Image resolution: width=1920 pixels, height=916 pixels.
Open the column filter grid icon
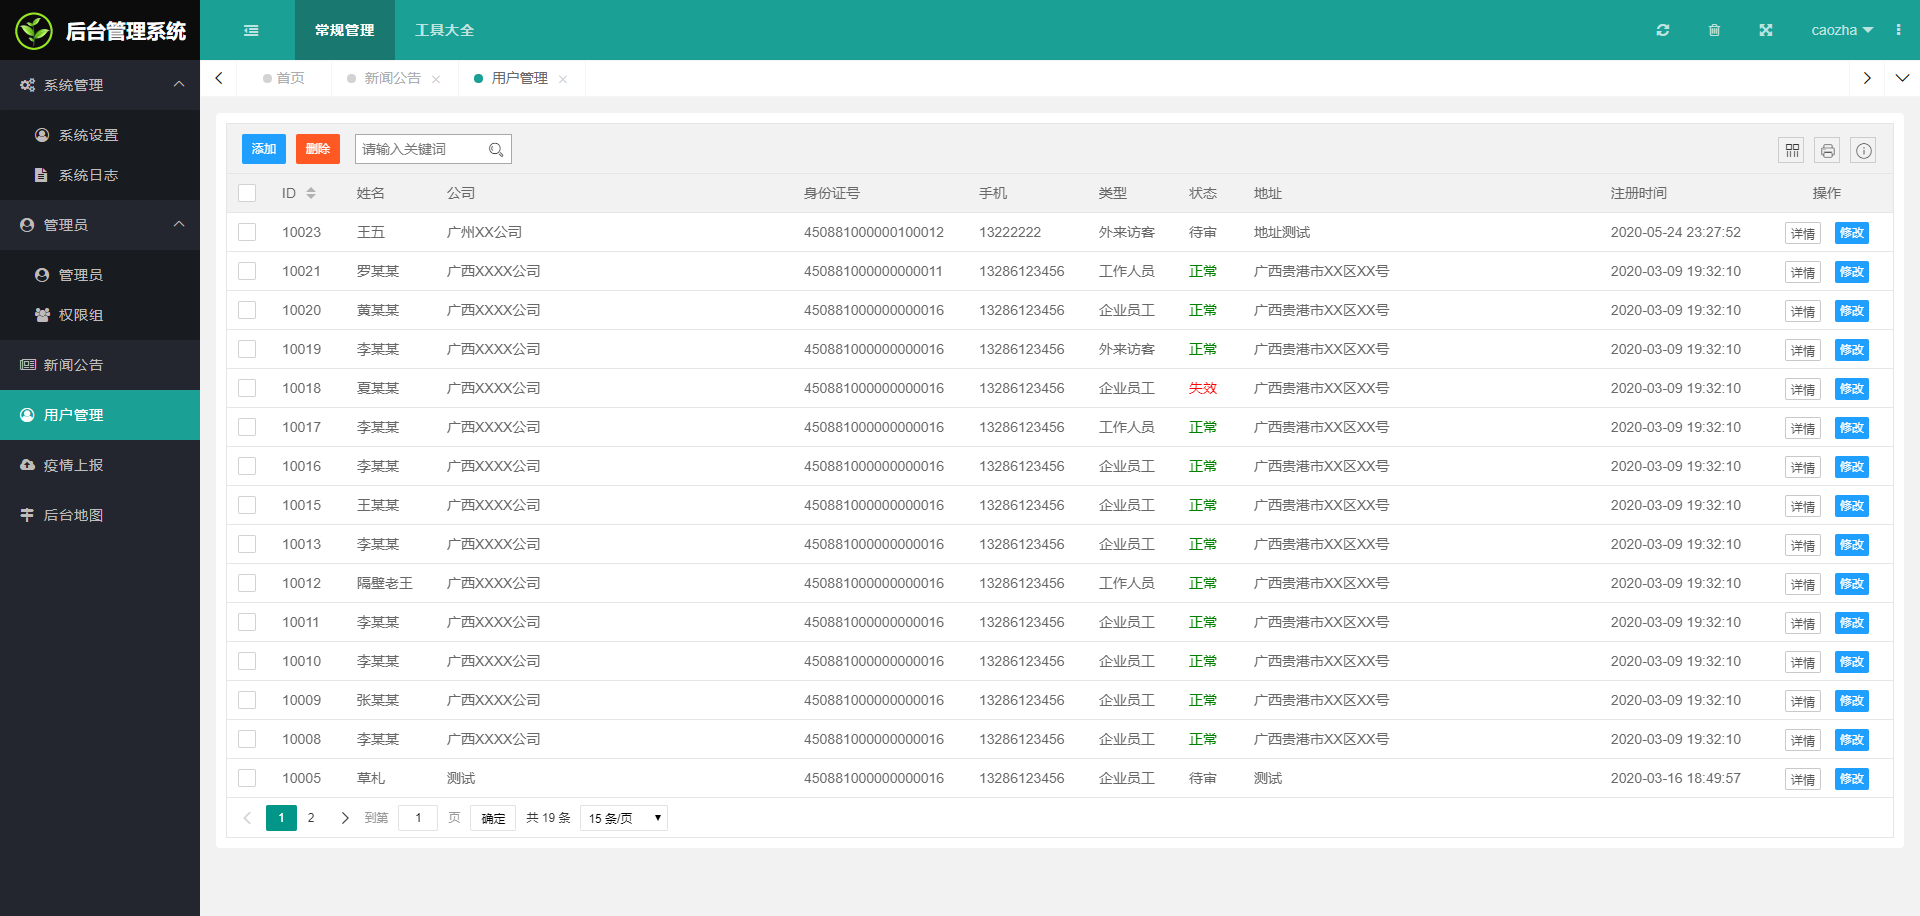coord(1792,150)
